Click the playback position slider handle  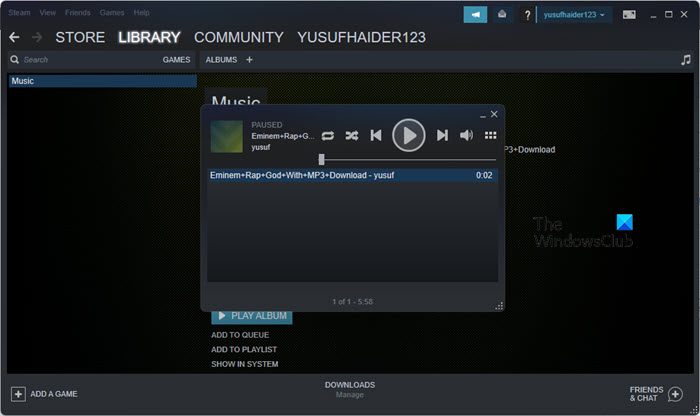tap(321, 159)
